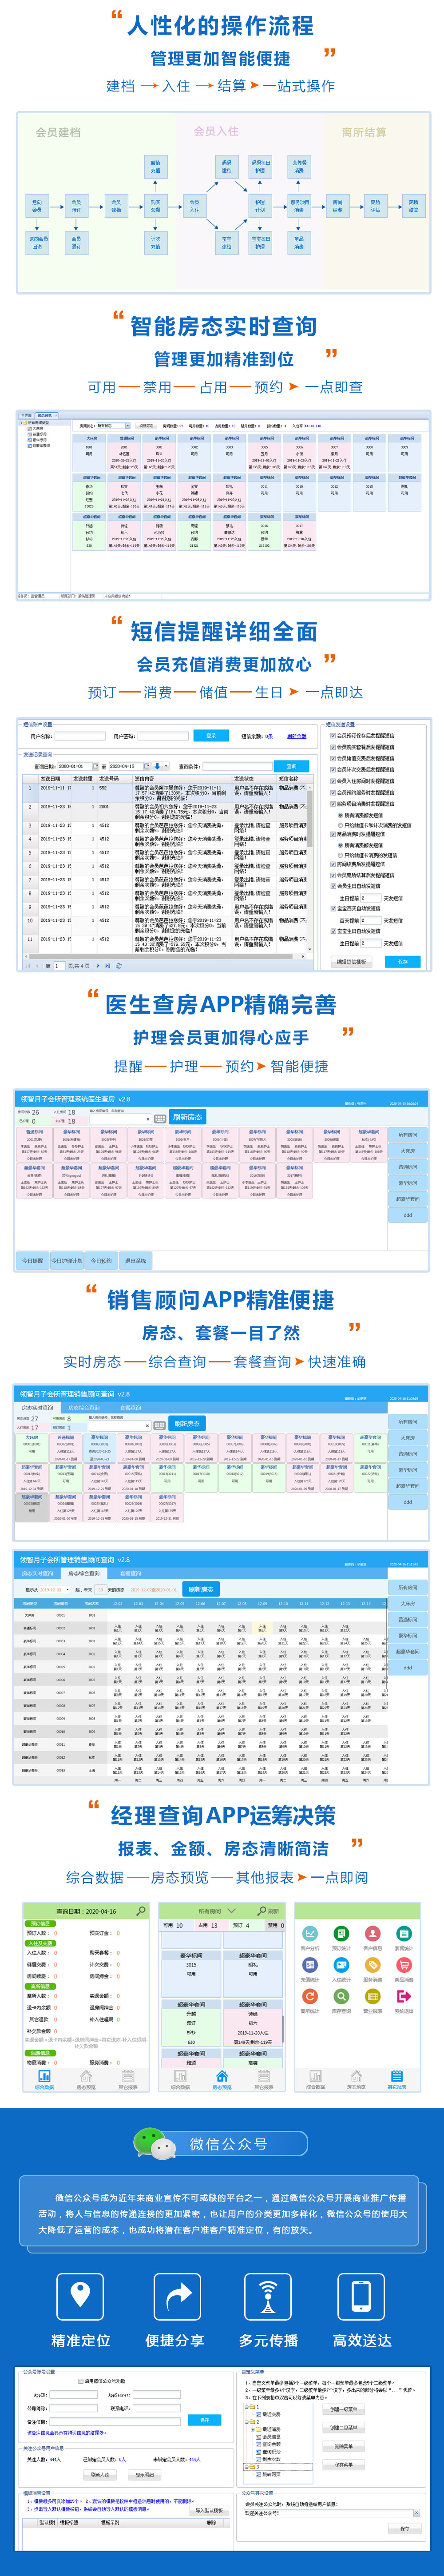Open the 服务消费 report icon
This screenshot has width=444, height=2576.
[x=373, y=1966]
